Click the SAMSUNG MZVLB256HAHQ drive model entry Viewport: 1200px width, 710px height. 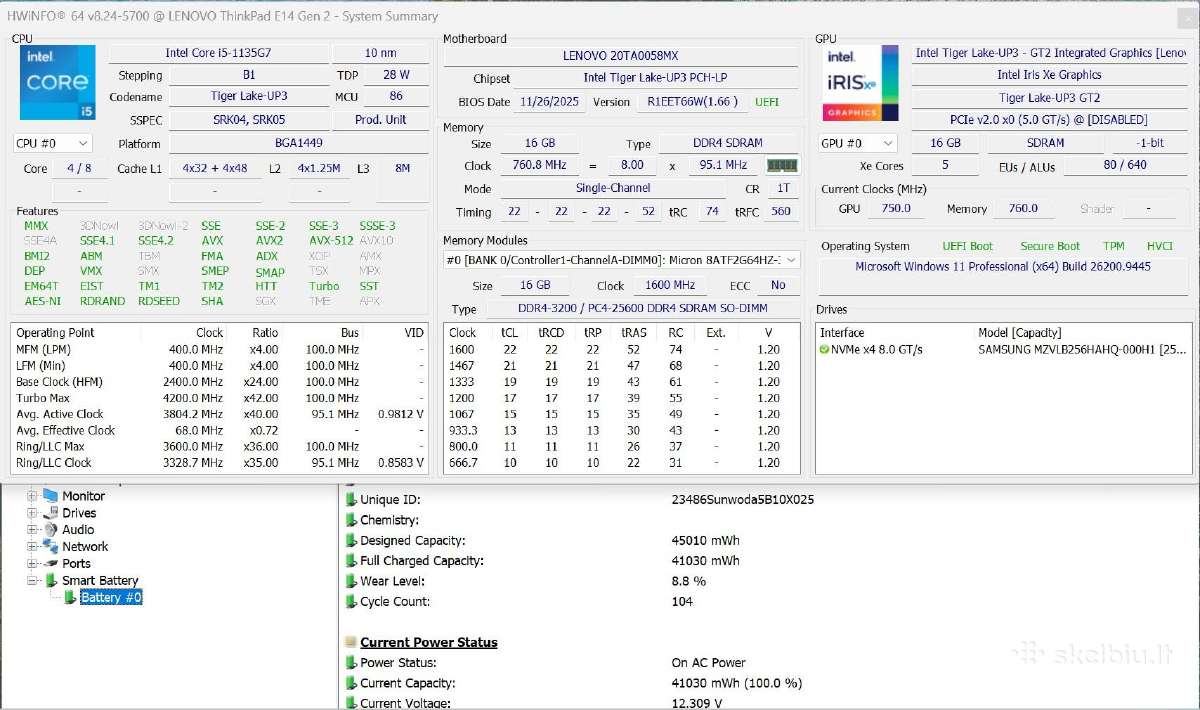point(1084,350)
